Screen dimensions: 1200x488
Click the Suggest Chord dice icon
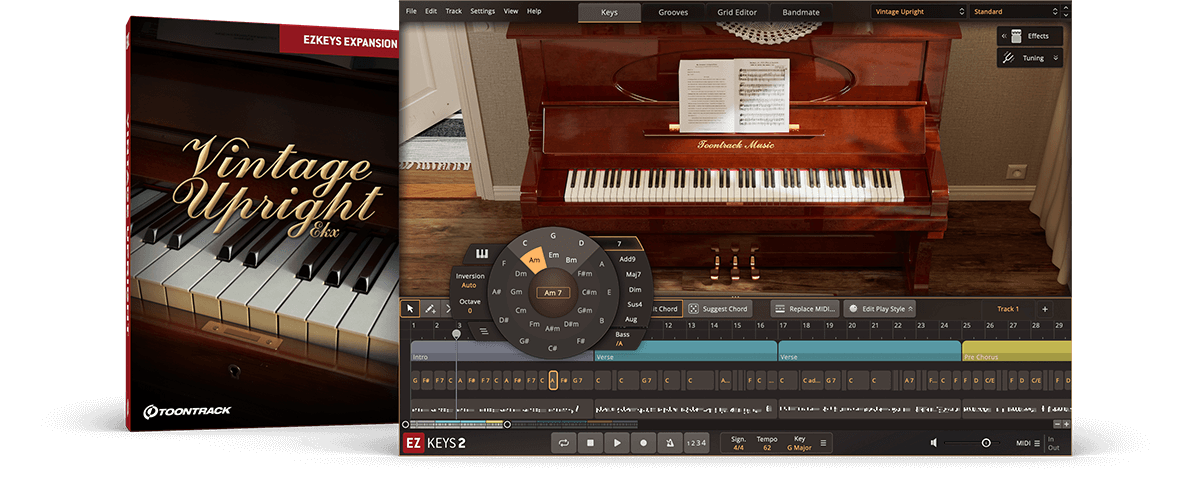(x=693, y=309)
